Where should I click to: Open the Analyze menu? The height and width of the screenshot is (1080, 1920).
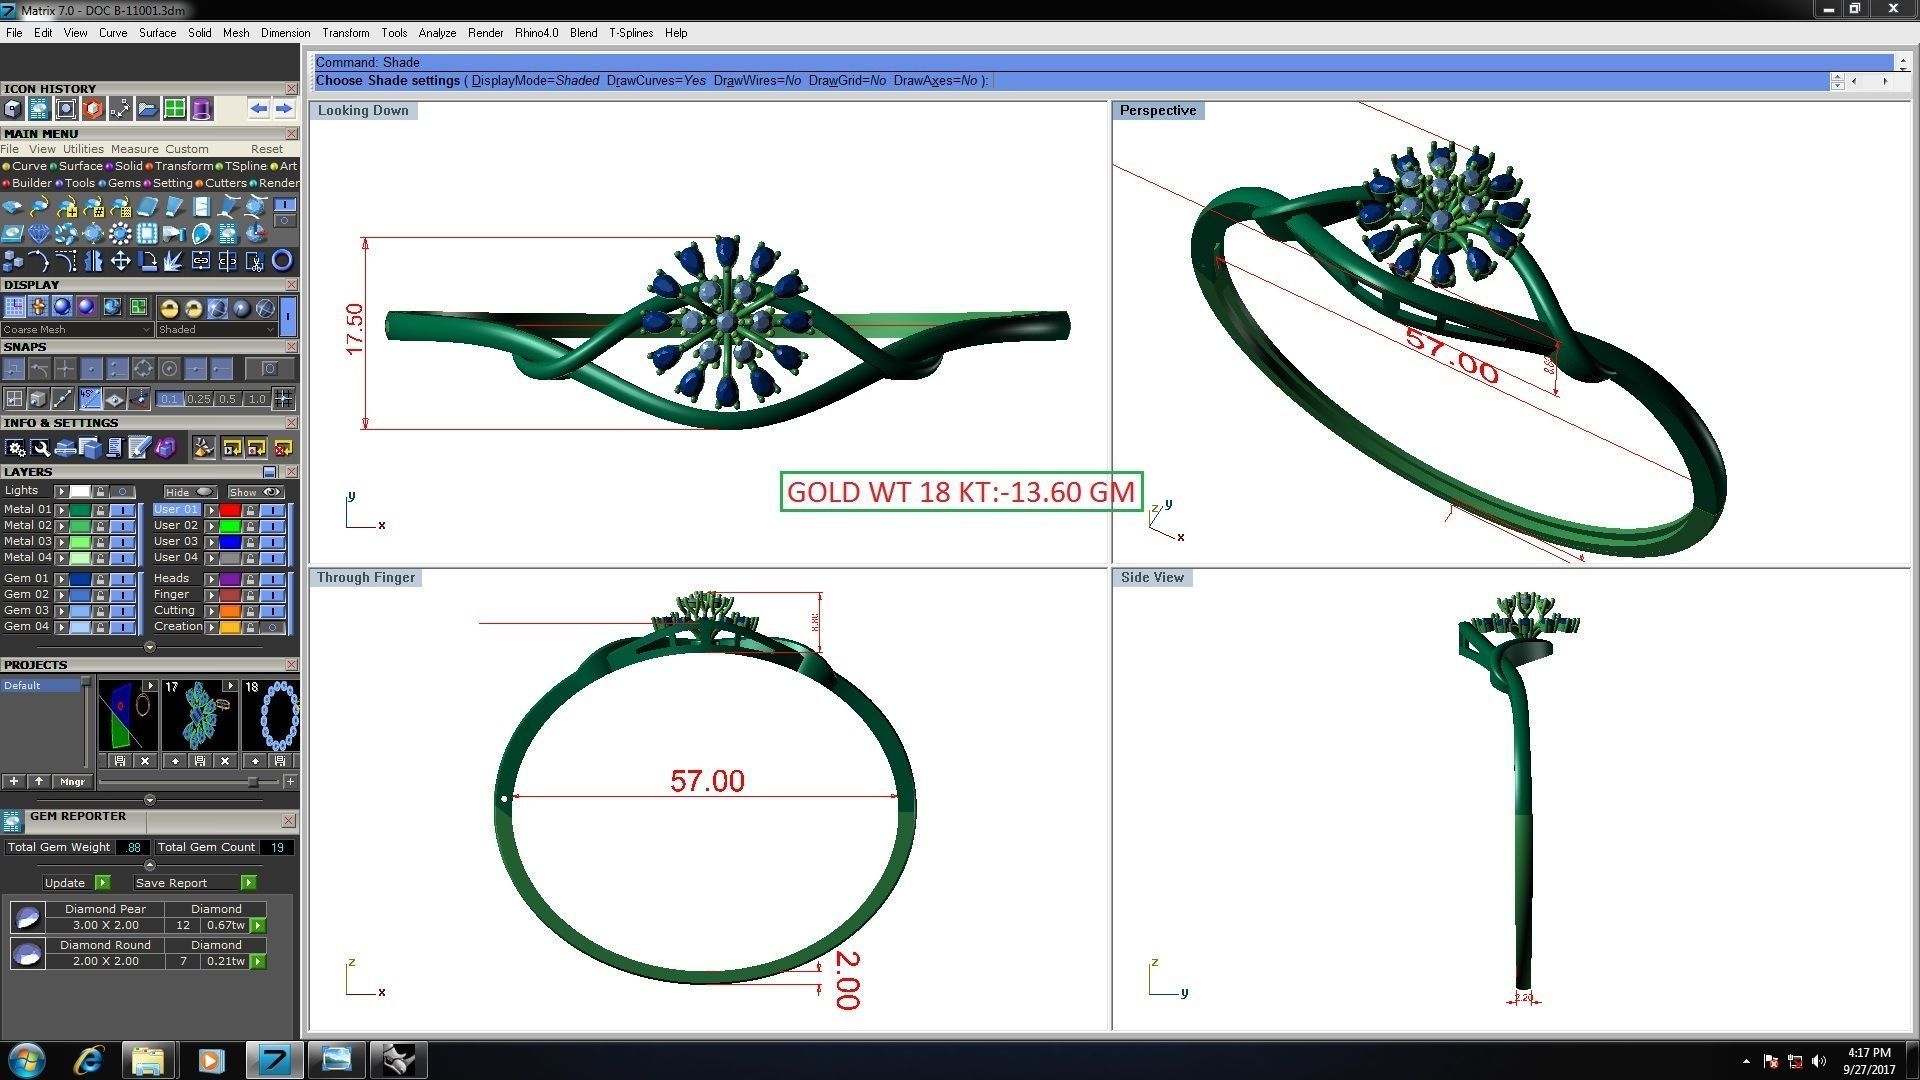point(437,33)
